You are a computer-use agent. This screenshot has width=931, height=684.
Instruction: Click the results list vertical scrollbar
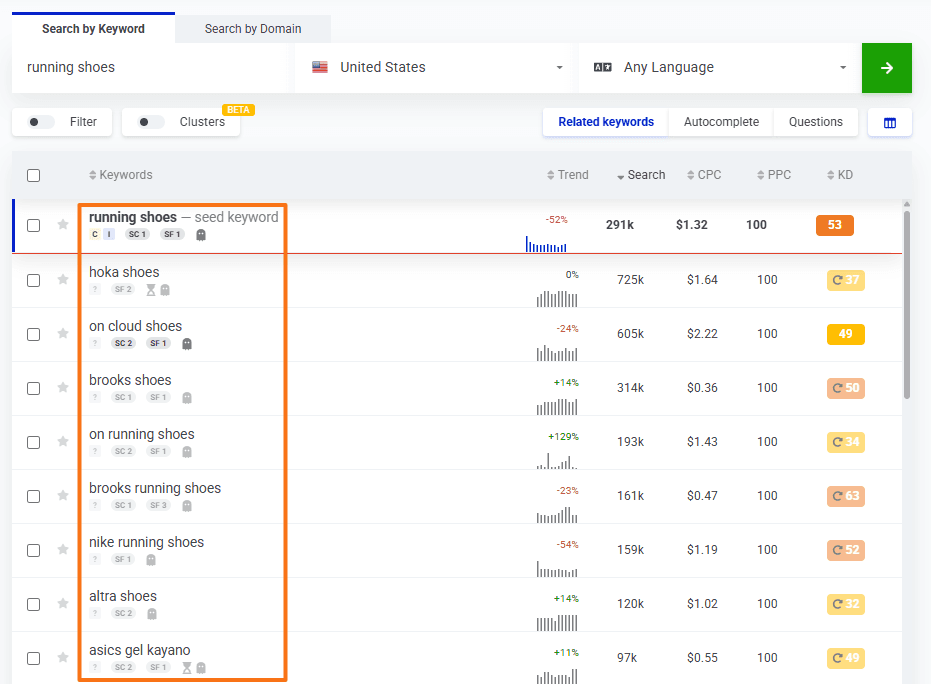tap(907, 305)
